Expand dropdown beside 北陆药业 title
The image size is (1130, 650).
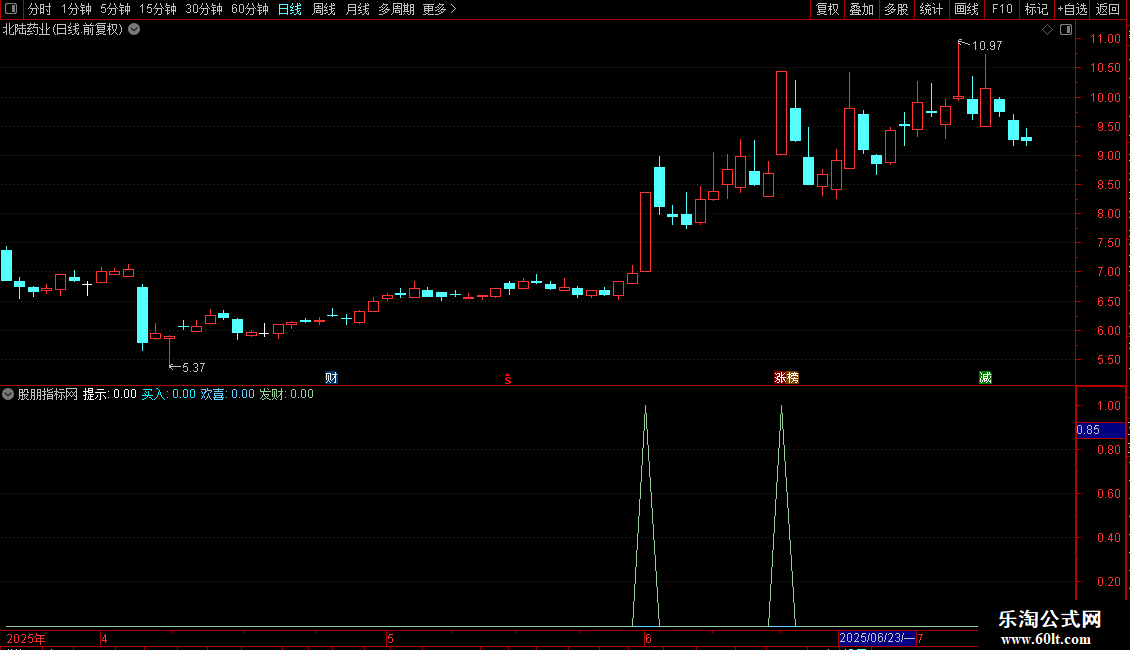coord(134,30)
